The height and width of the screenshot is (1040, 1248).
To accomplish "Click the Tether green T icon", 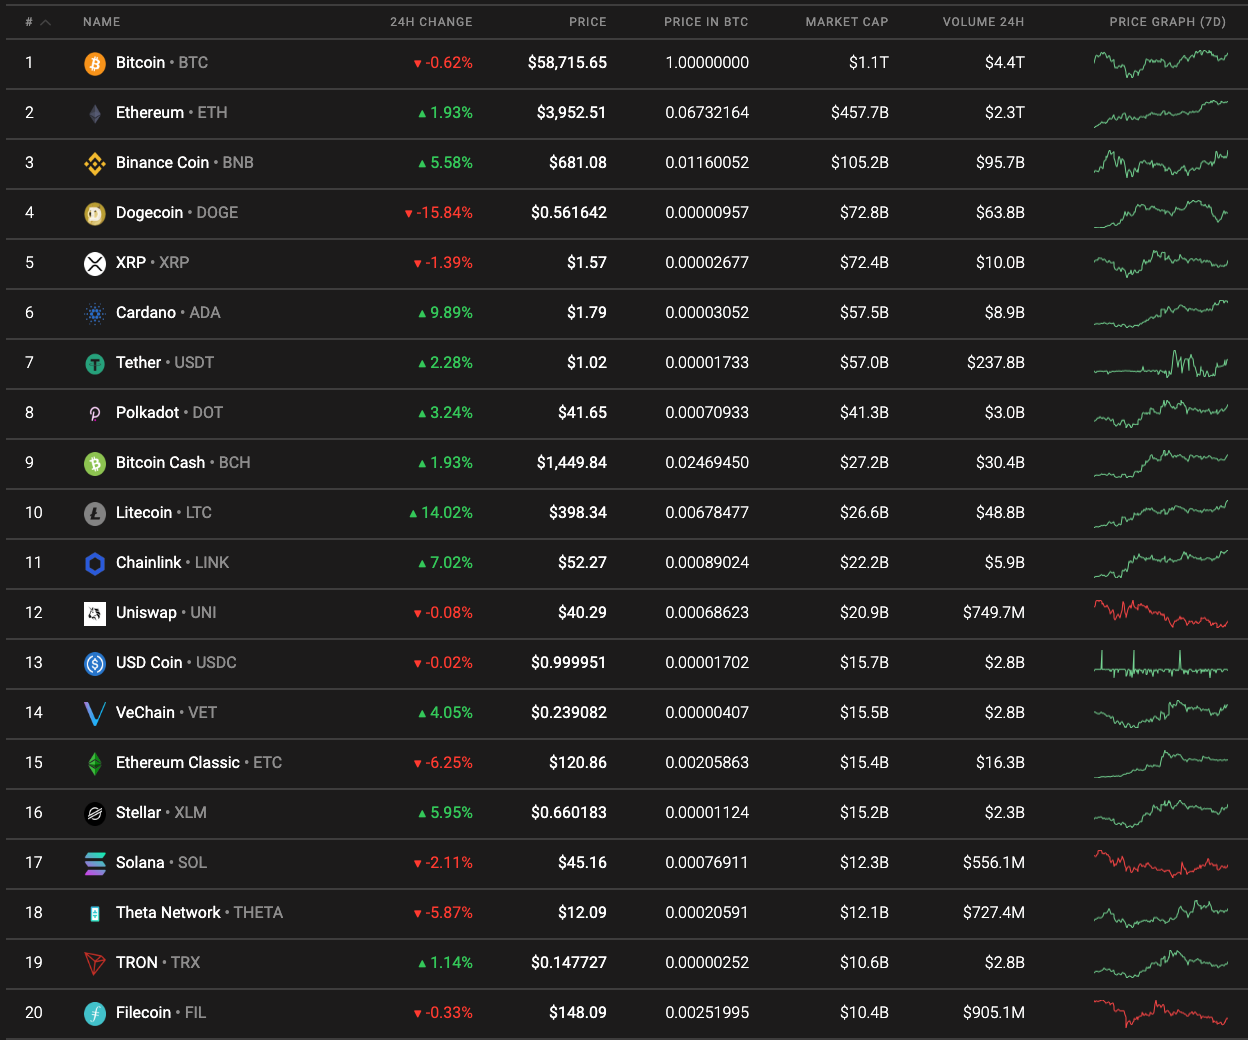I will click(x=95, y=364).
